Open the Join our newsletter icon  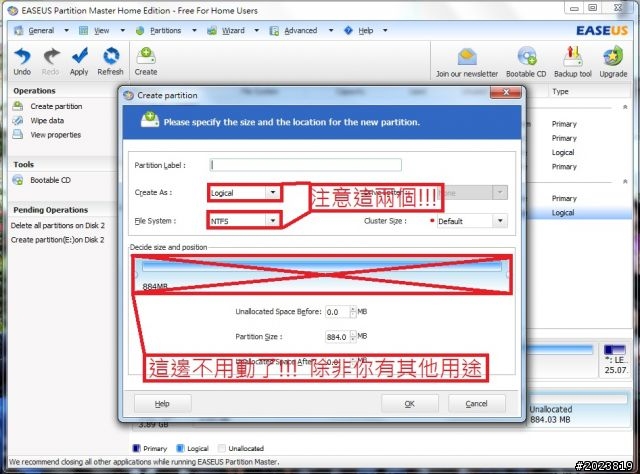pyautogui.click(x=467, y=57)
